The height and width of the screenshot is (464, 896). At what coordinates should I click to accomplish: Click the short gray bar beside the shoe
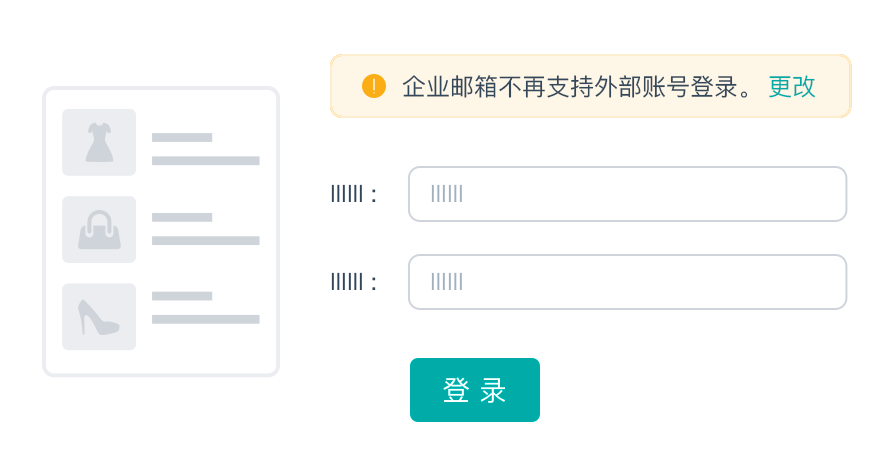coord(182,296)
